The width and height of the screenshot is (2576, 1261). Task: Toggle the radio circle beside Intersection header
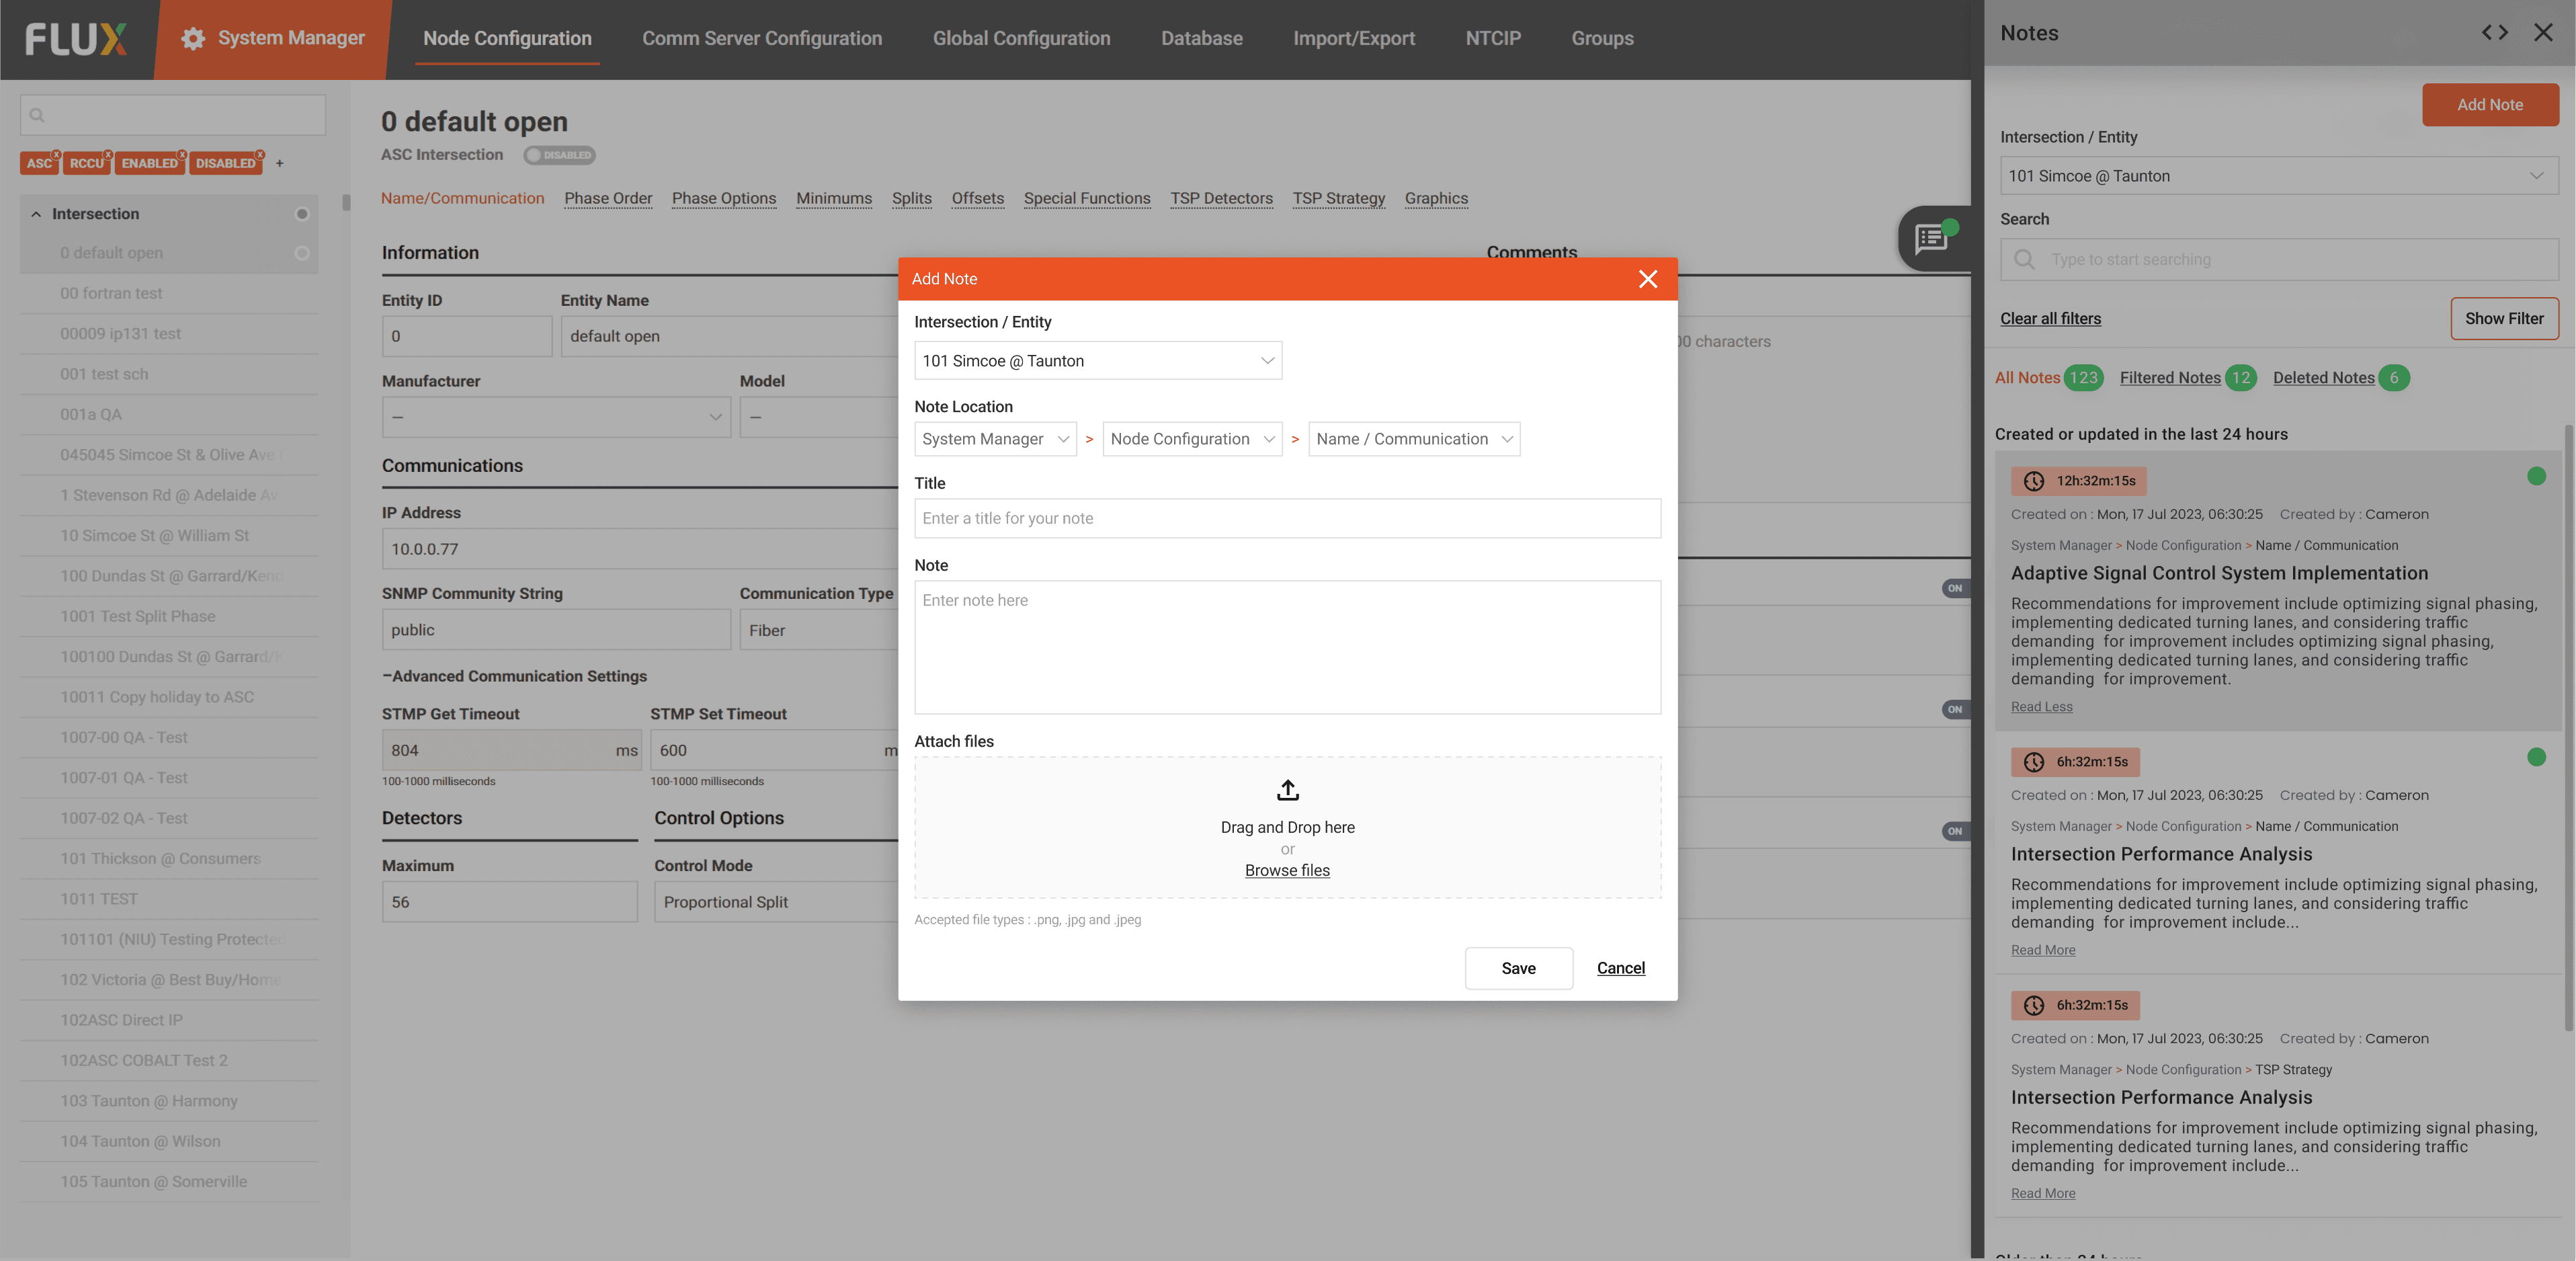pos(302,214)
